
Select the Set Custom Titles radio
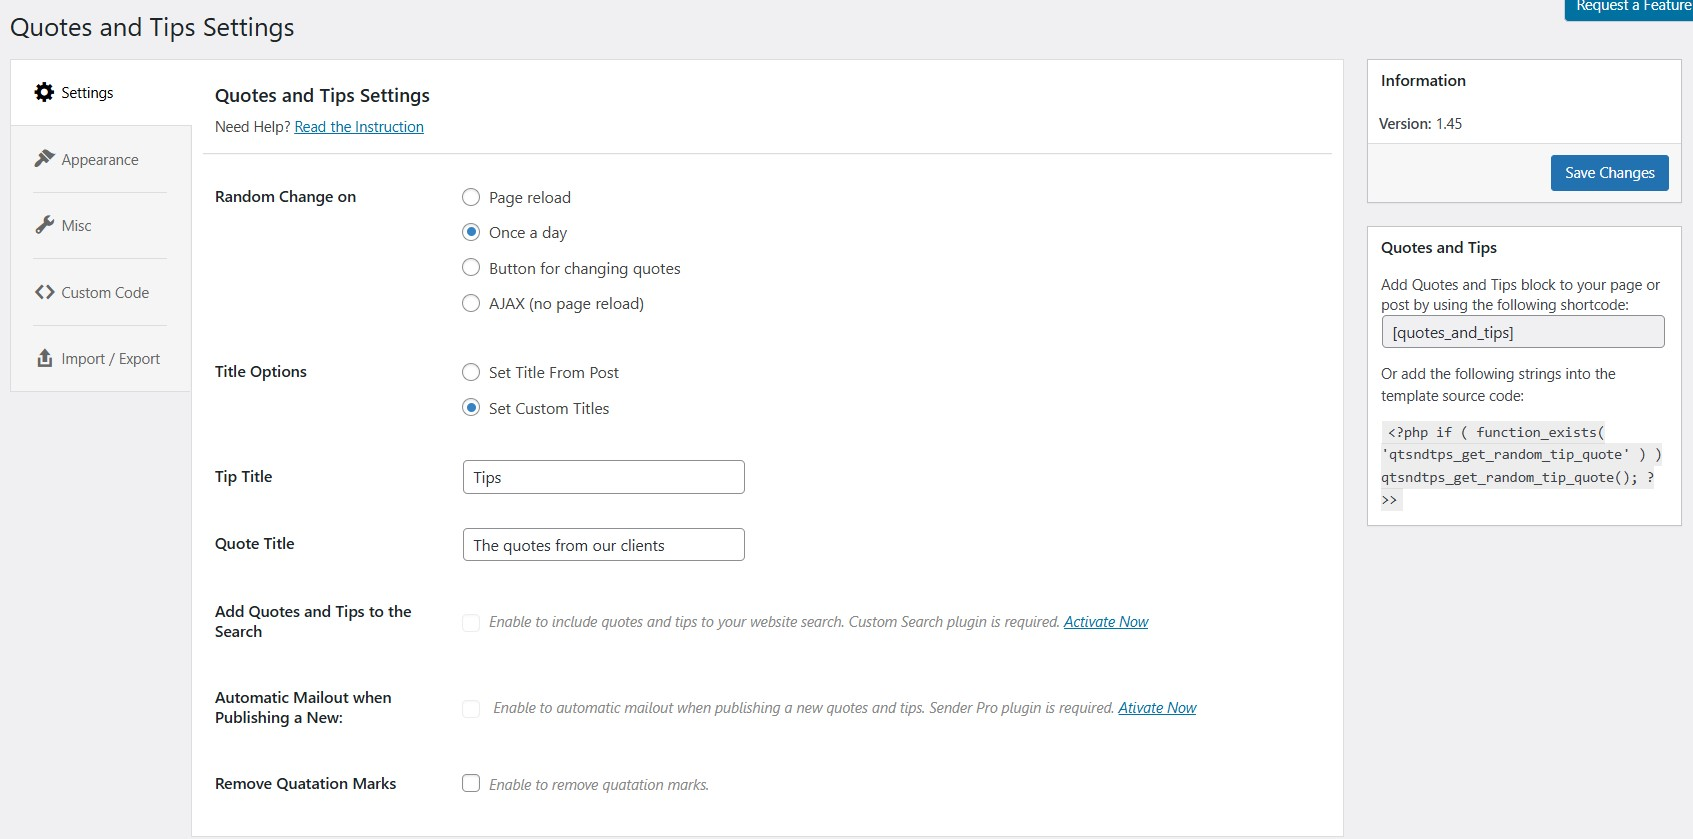(471, 408)
